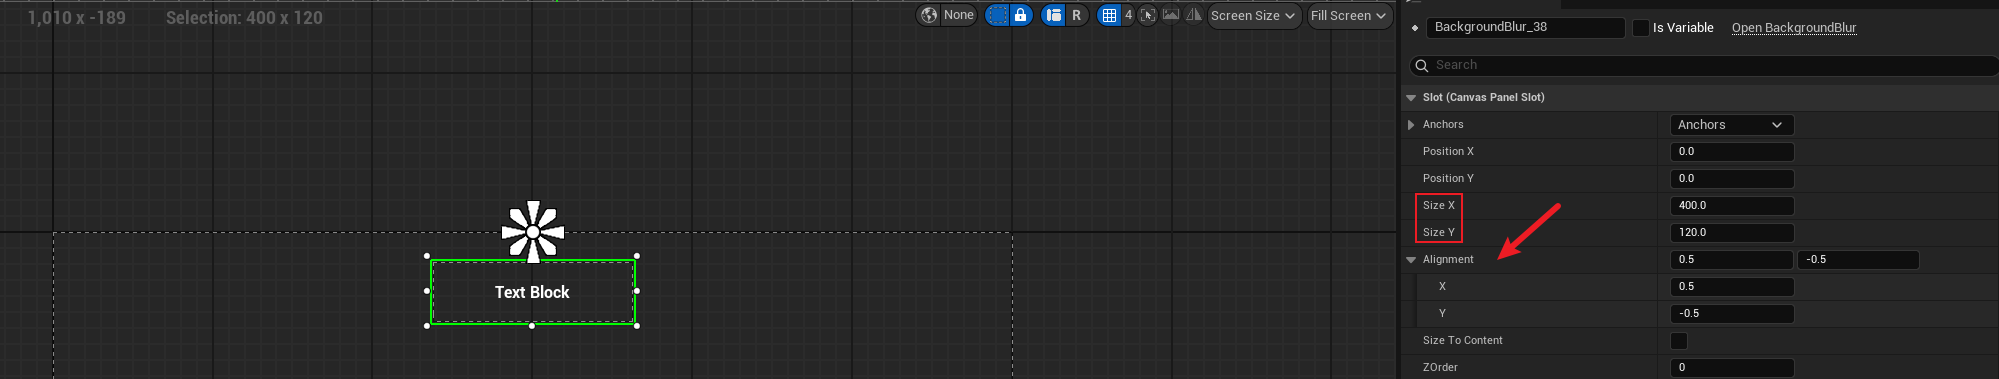Click the Size X property label
The image size is (1999, 379).
(1439, 206)
